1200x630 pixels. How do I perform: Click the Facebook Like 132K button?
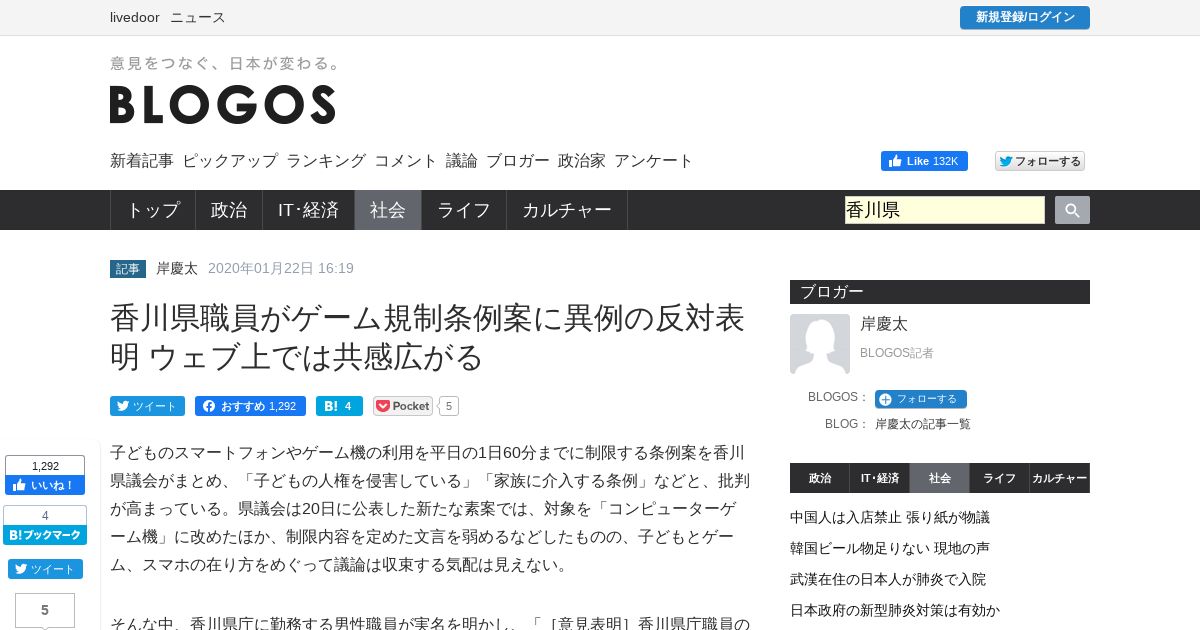tap(924, 161)
